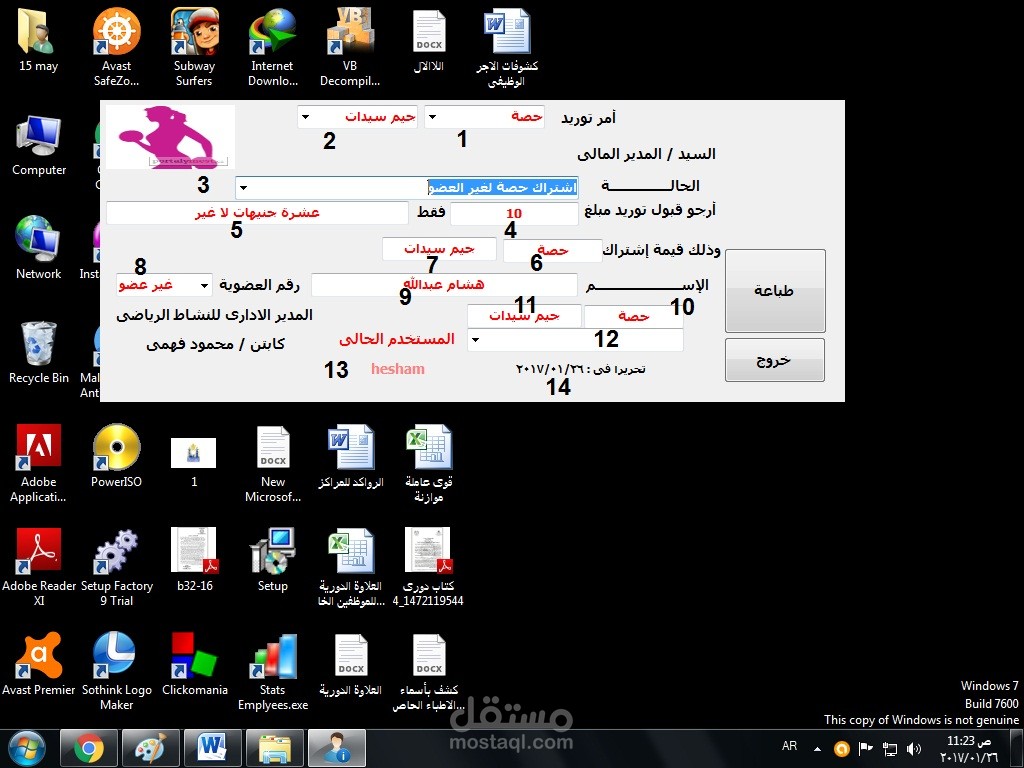The width and height of the screenshot is (1024, 768).
Task: Click the hesham username label
Action: (398, 369)
